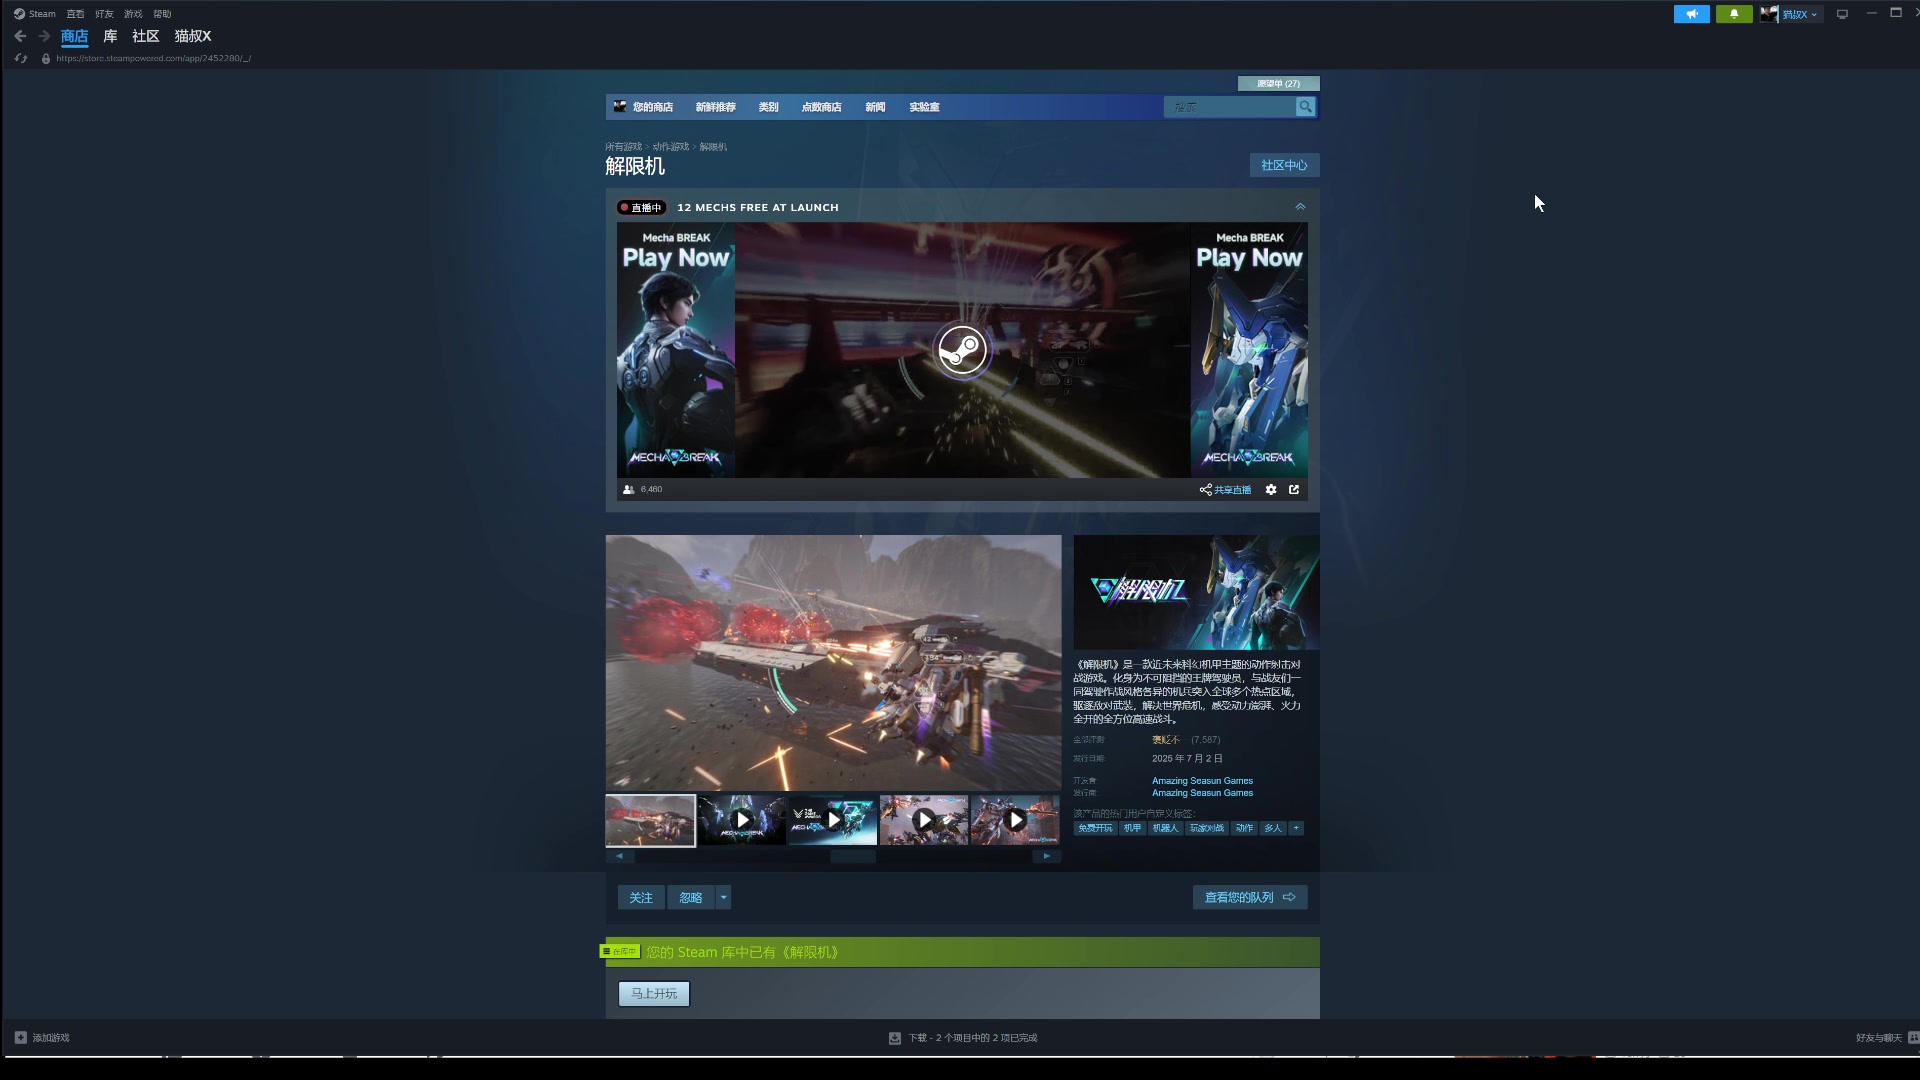The height and width of the screenshot is (1080, 1920).
Task: Pop out the broadcast in new window
Action: click(1294, 490)
